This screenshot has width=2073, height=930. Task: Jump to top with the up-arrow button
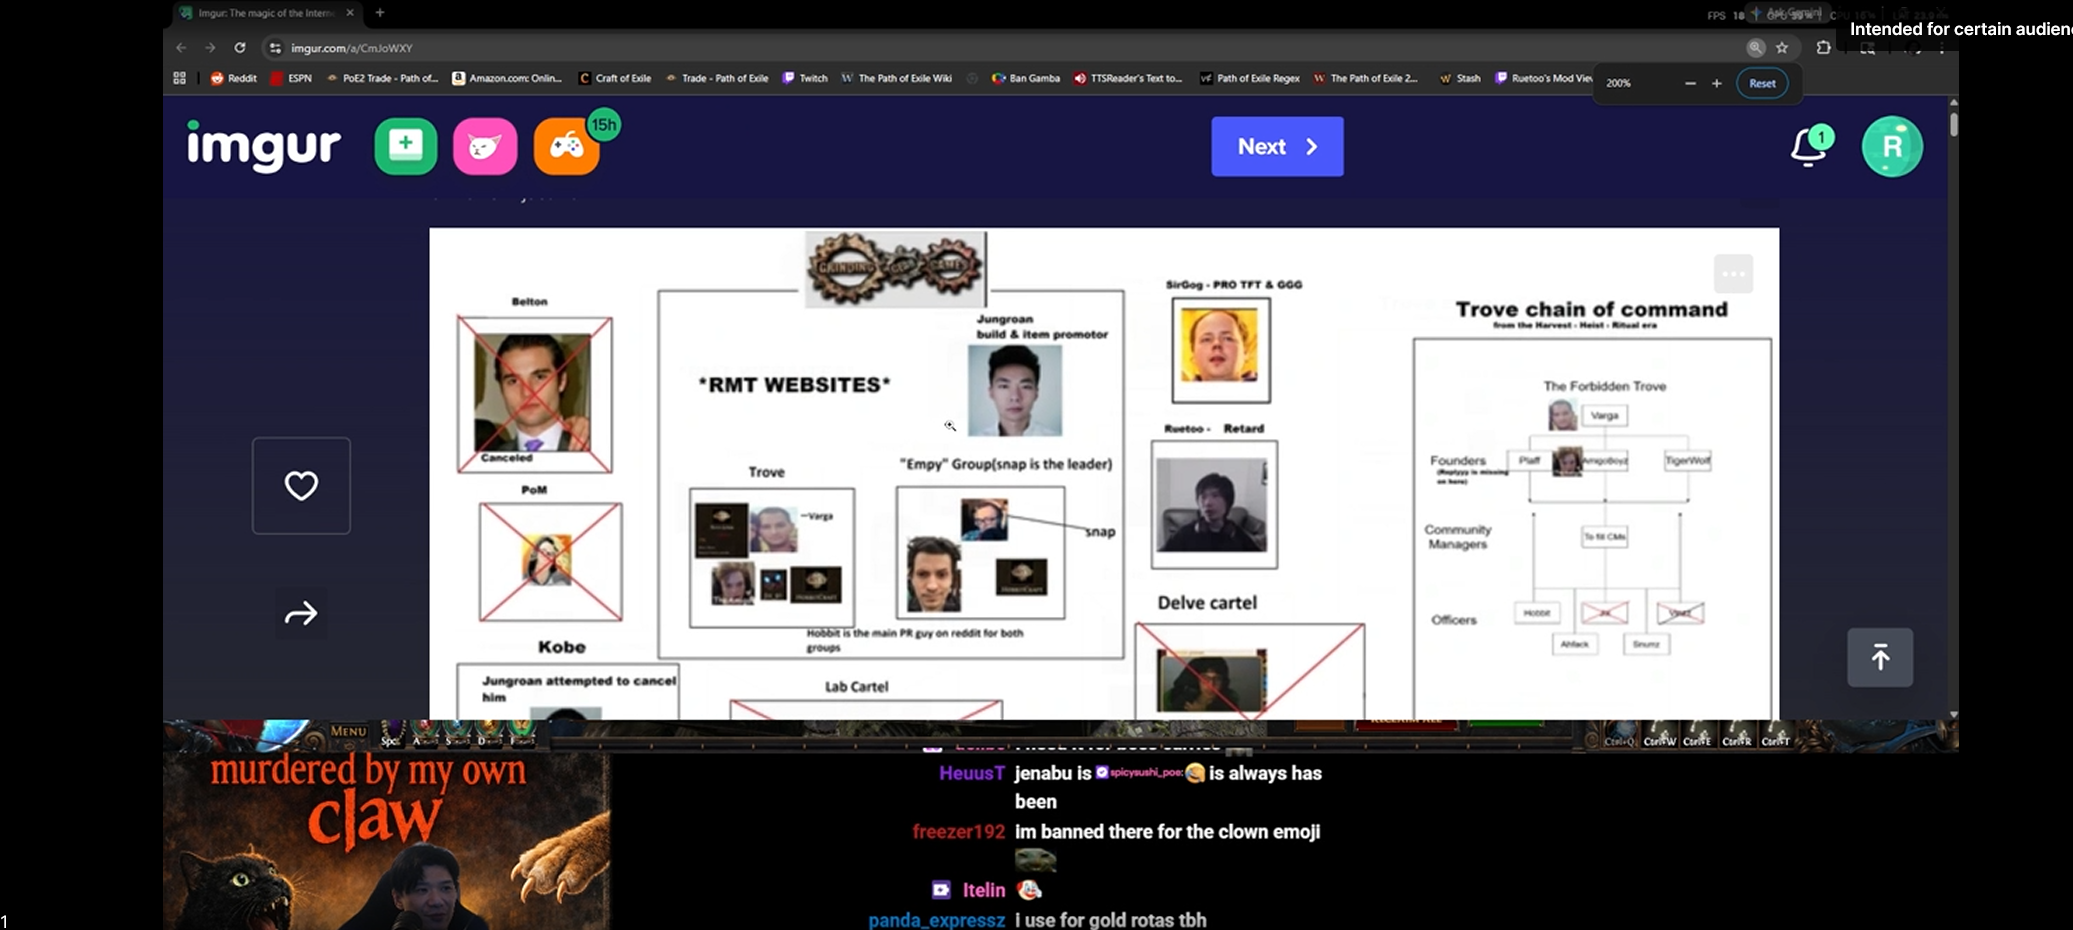(1880, 657)
